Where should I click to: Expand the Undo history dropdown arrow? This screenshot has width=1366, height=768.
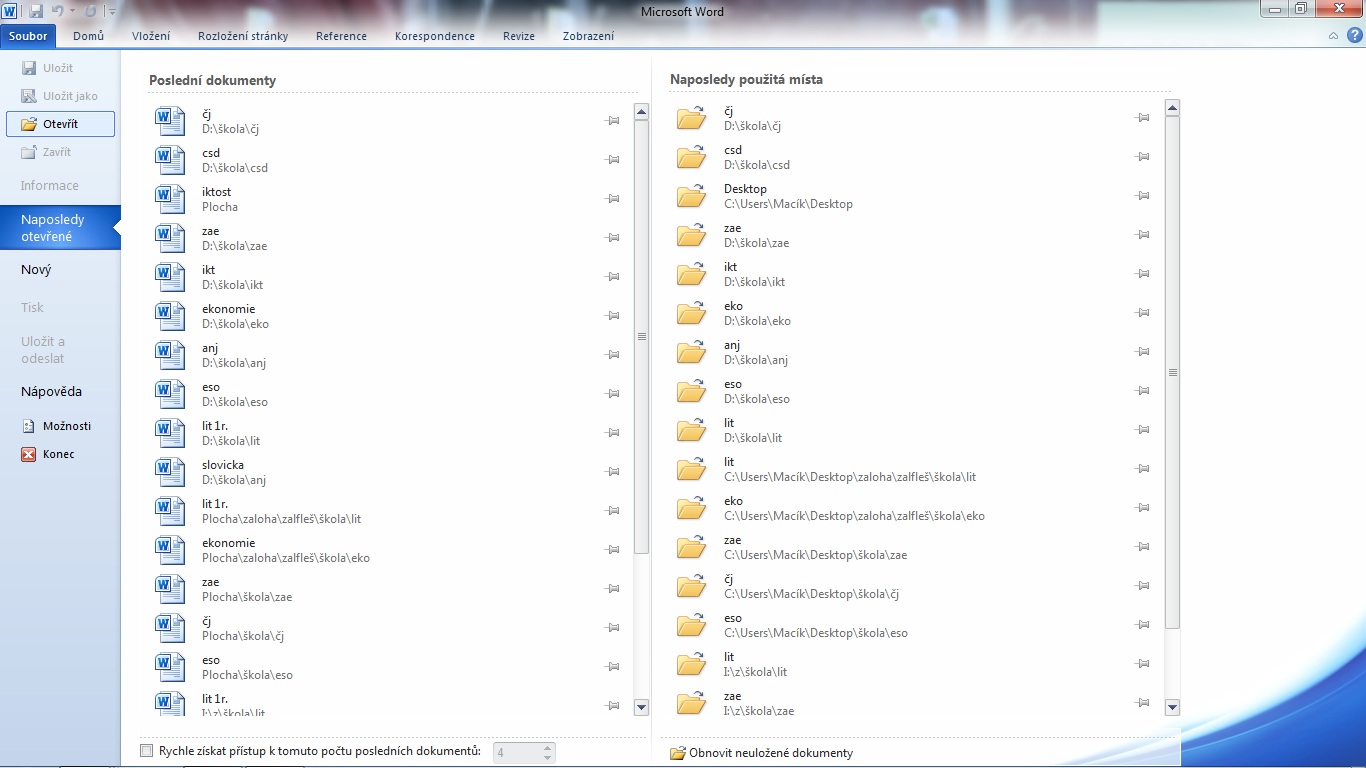pyautogui.click(x=72, y=12)
